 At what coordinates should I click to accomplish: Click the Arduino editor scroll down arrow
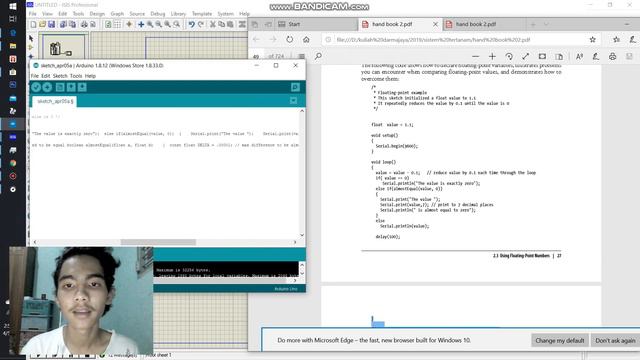coord(302,235)
